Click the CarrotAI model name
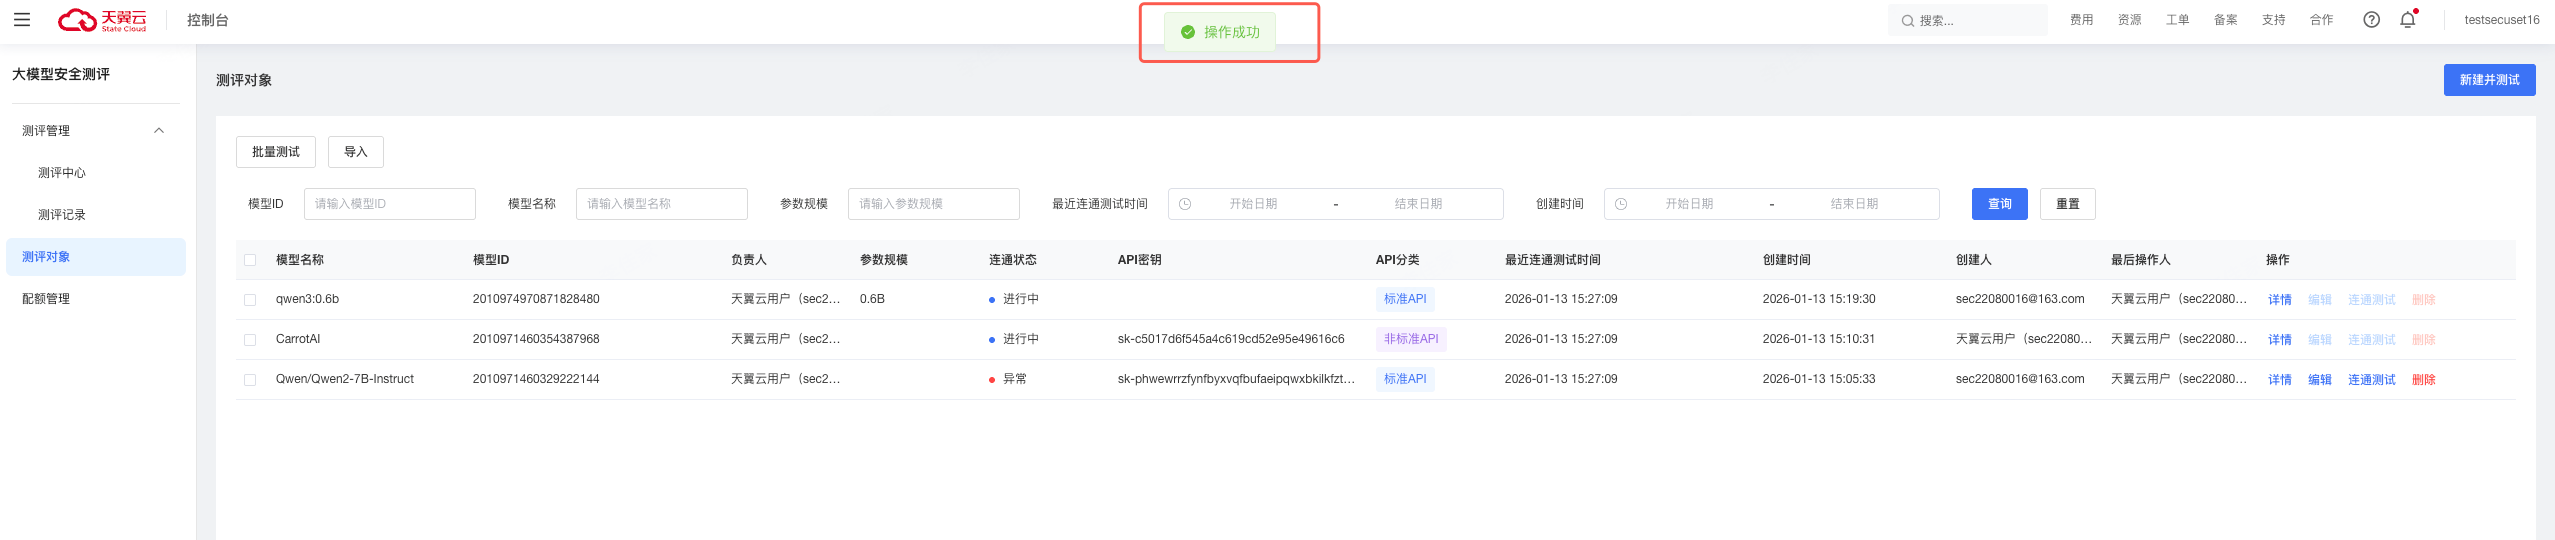Viewport: 2555px width, 540px height. tap(298, 339)
